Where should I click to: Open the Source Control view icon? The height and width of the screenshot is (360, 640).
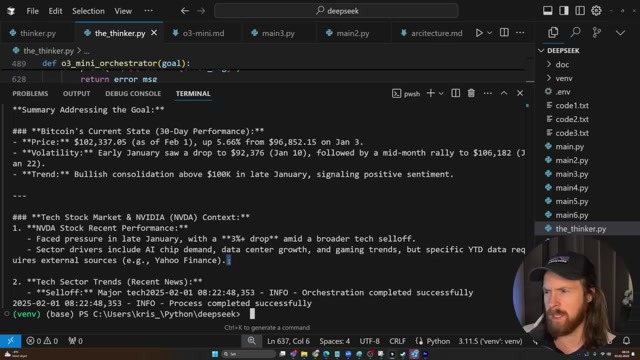(597, 33)
